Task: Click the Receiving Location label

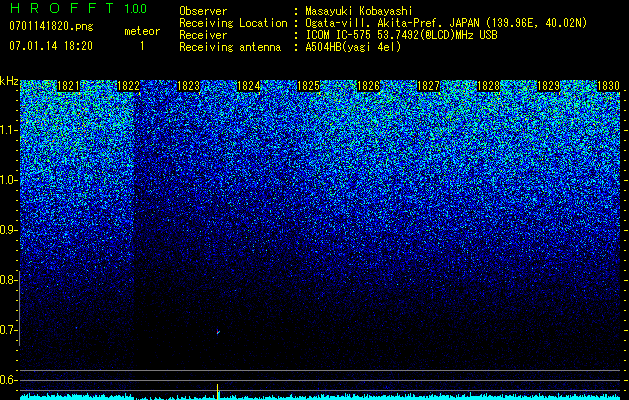Action: coord(233,23)
